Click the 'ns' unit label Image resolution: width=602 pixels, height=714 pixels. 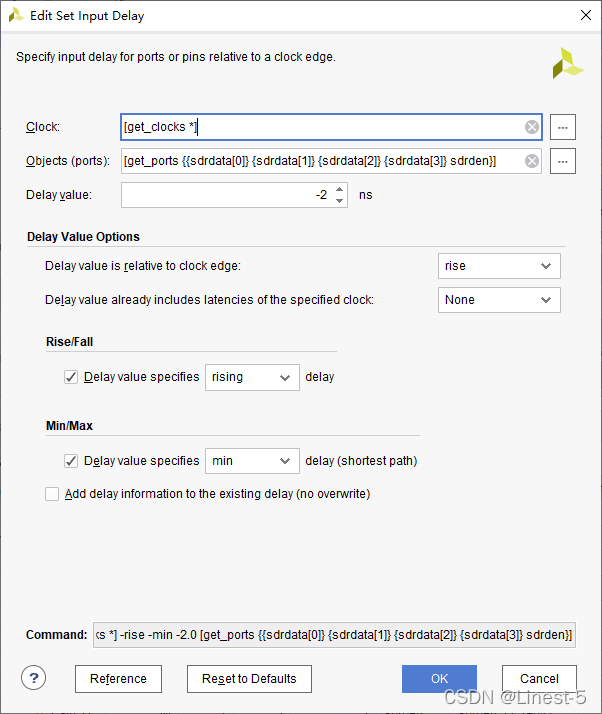365,195
